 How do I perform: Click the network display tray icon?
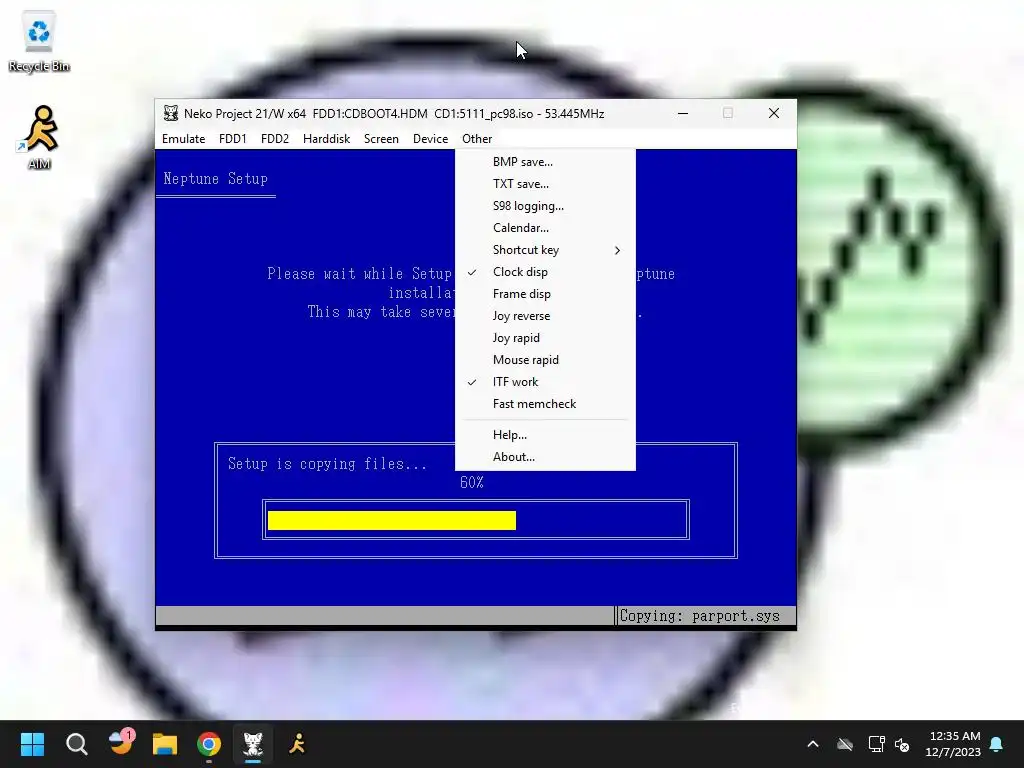coord(876,744)
